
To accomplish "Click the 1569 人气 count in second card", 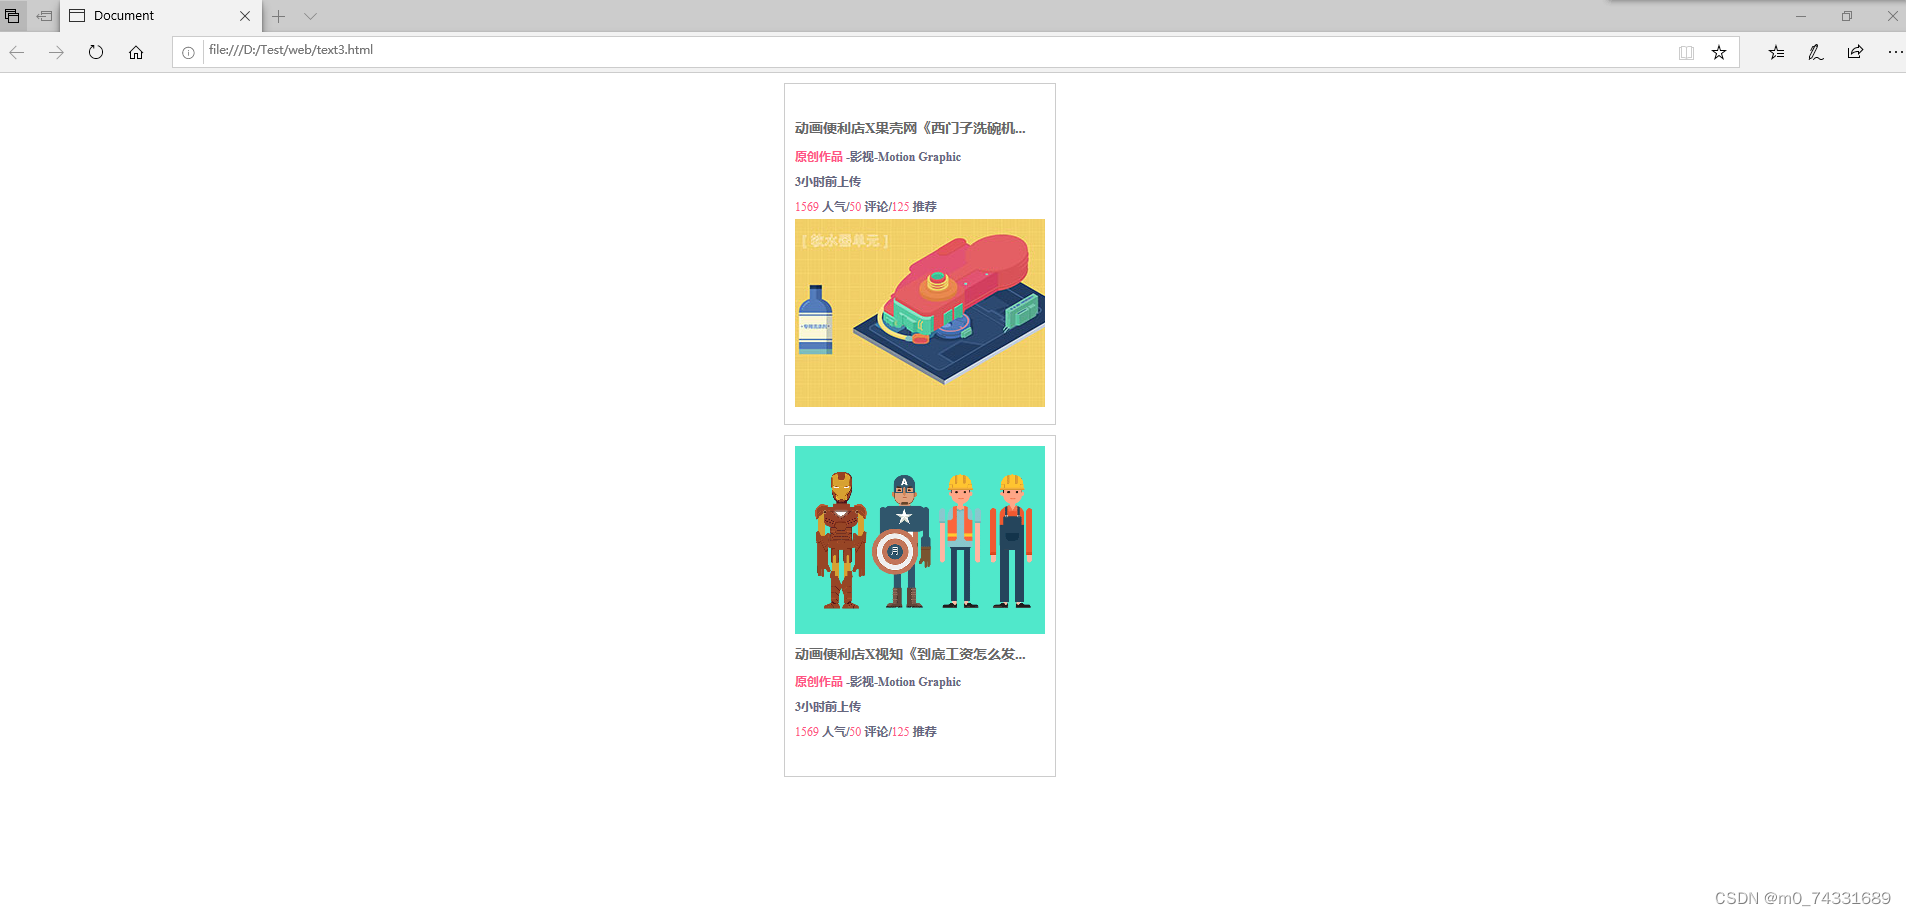I will click(x=820, y=732).
